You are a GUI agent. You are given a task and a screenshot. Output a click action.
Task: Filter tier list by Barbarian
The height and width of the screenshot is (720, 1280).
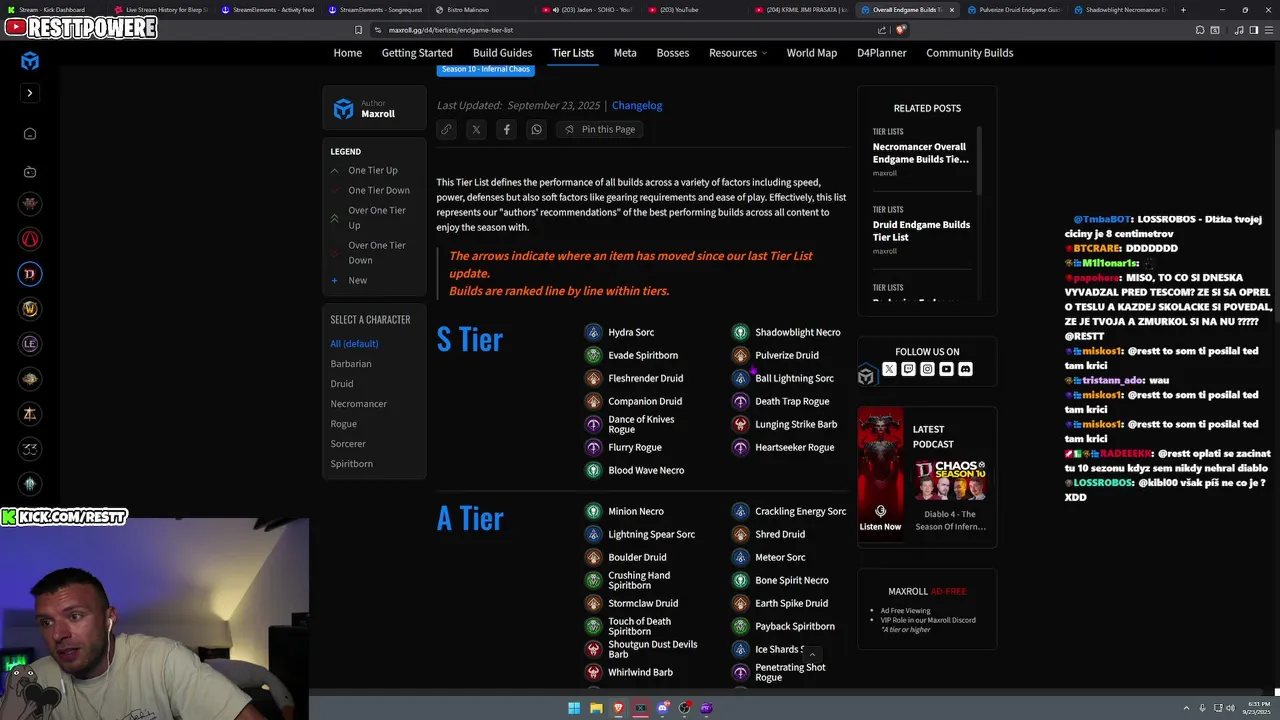[351, 363]
